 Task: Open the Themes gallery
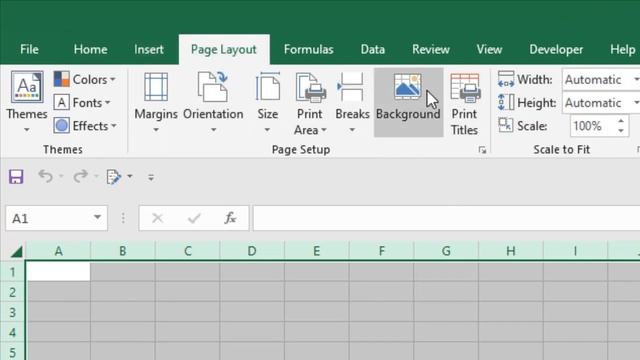(x=27, y=102)
